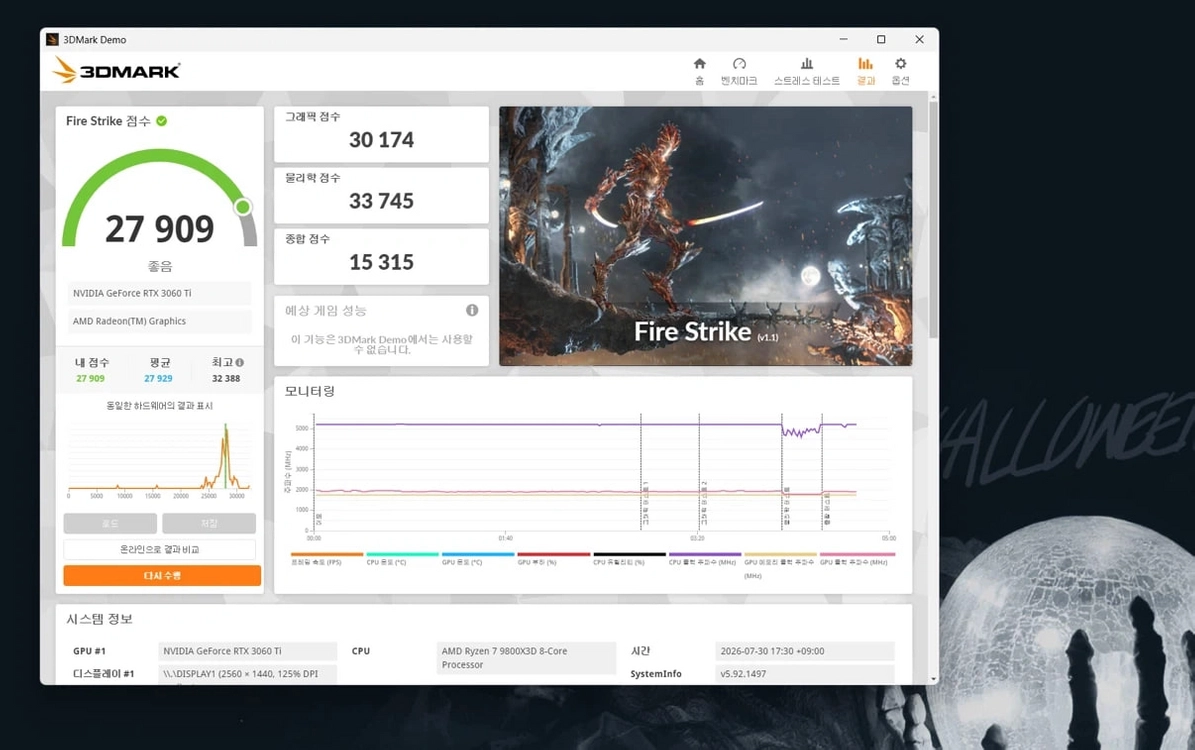This screenshot has height=750, width=1195.
Task: Toggle GPU 온도 (°C) legend swatch
Action: click(x=478, y=554)
